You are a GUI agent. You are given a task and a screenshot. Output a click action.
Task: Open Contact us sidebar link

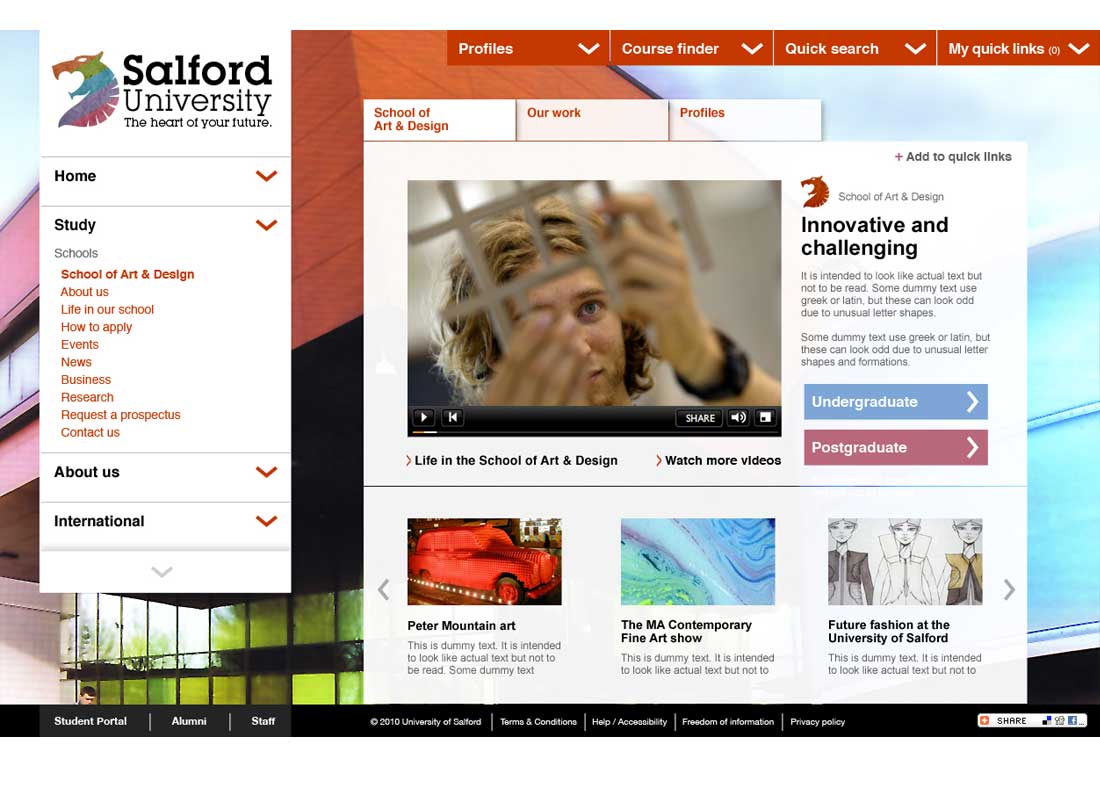pos(90,432)
